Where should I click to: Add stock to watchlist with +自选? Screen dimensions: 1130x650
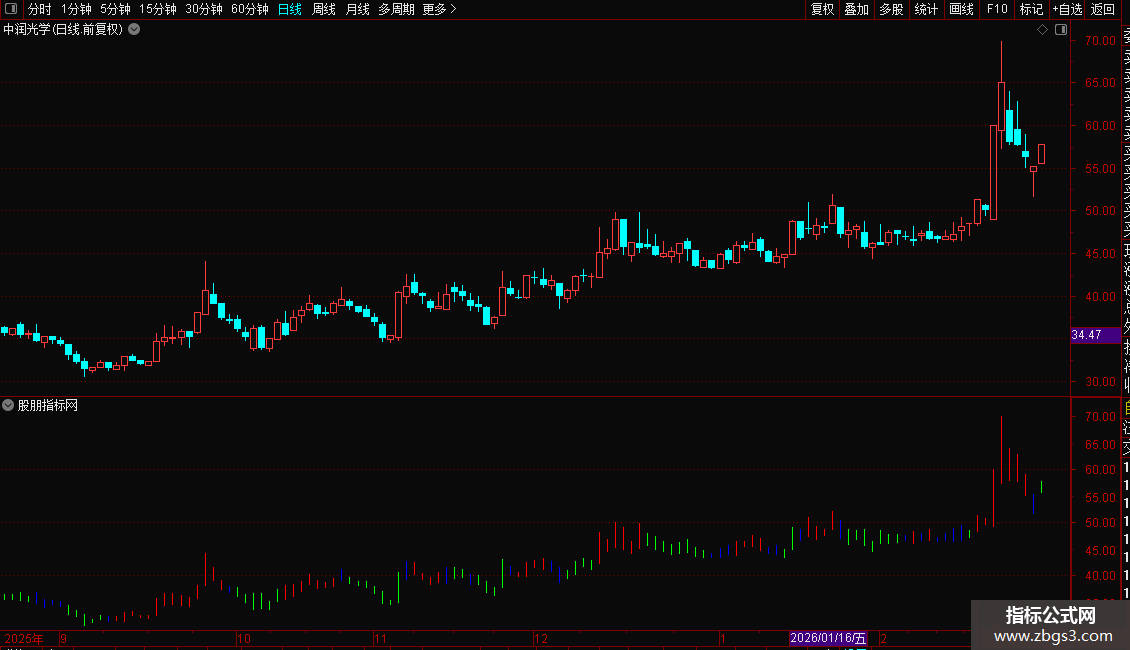coord(1067,9)
